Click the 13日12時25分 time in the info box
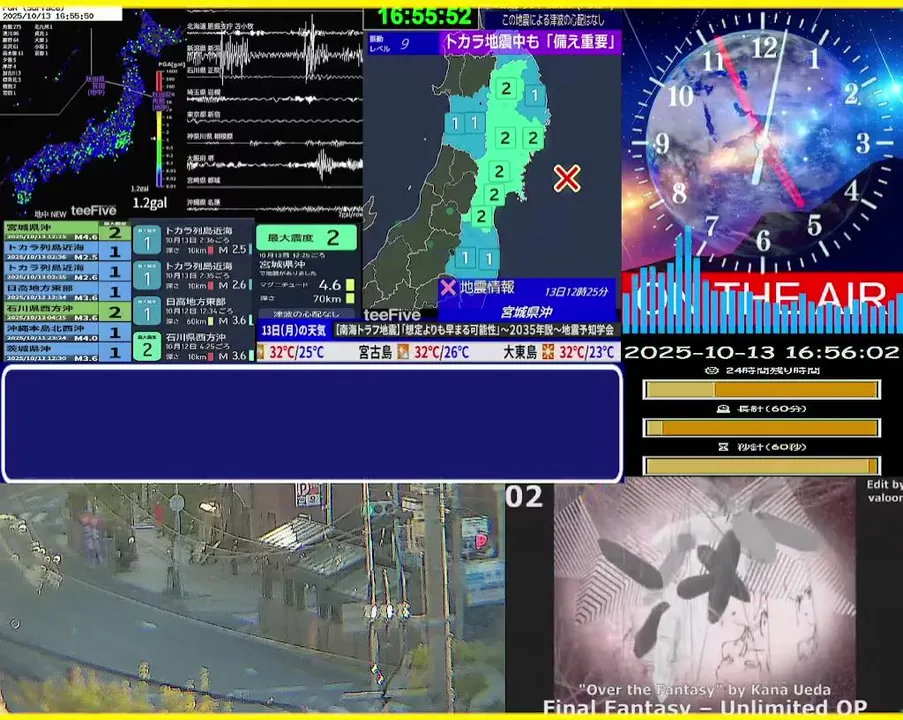This screenshot has width=903, height=720. click(576, 291)
